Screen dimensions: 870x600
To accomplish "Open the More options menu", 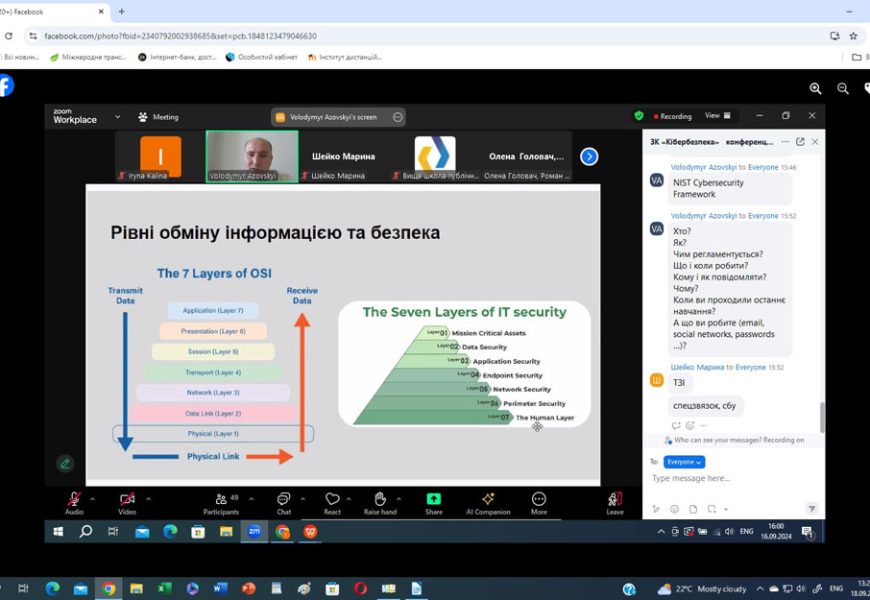I will click(x=539, y=500).
